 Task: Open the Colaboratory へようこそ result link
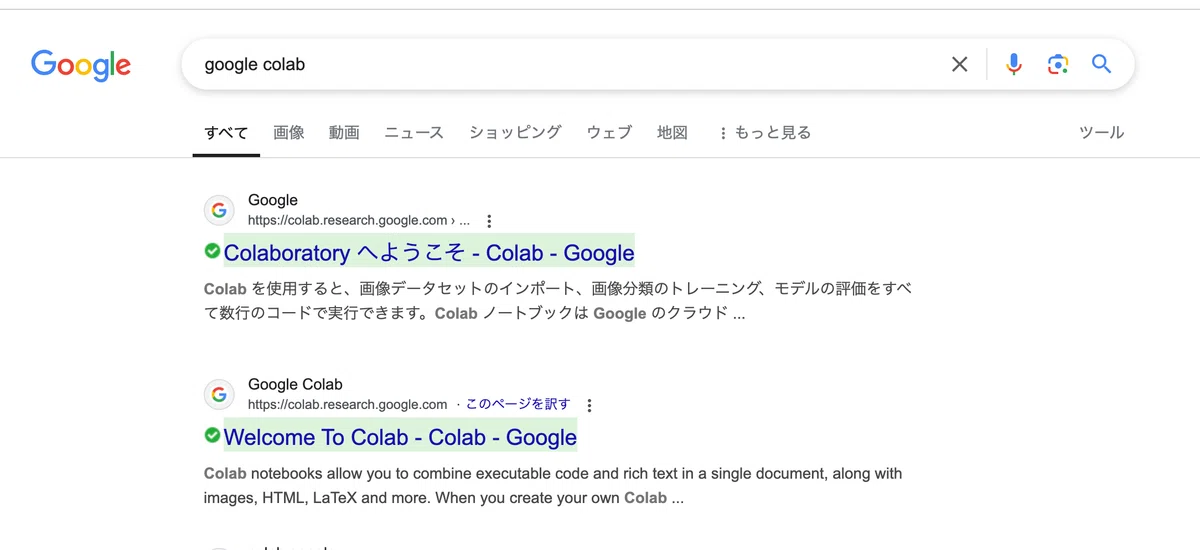(x=429, y=253)
